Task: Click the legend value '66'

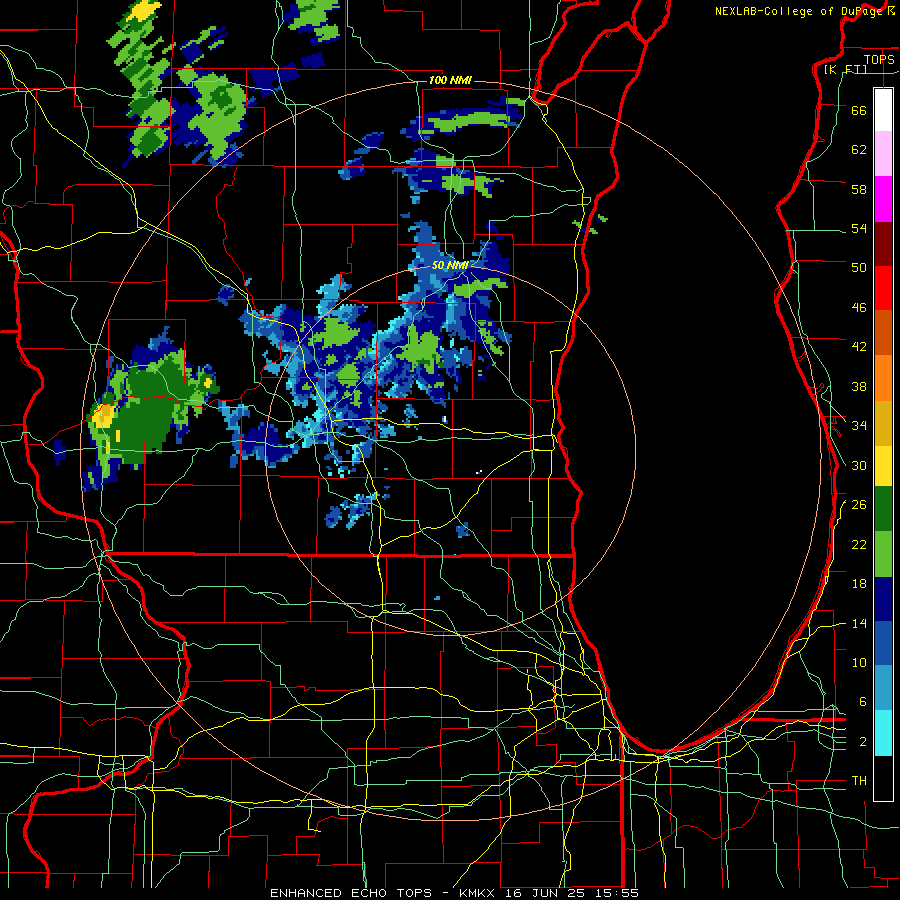Action: click(859, 110)
